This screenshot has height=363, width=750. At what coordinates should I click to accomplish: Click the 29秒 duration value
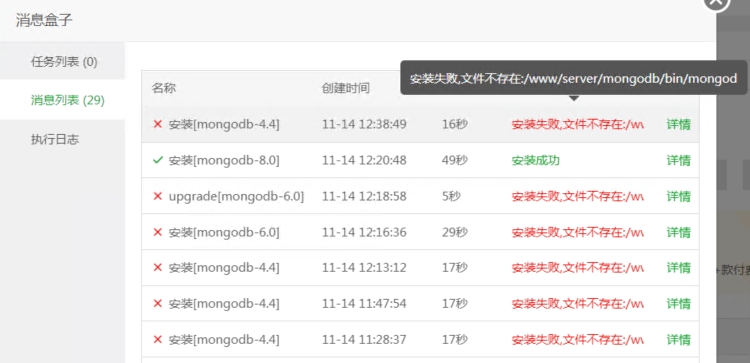[x=454, y=232]
